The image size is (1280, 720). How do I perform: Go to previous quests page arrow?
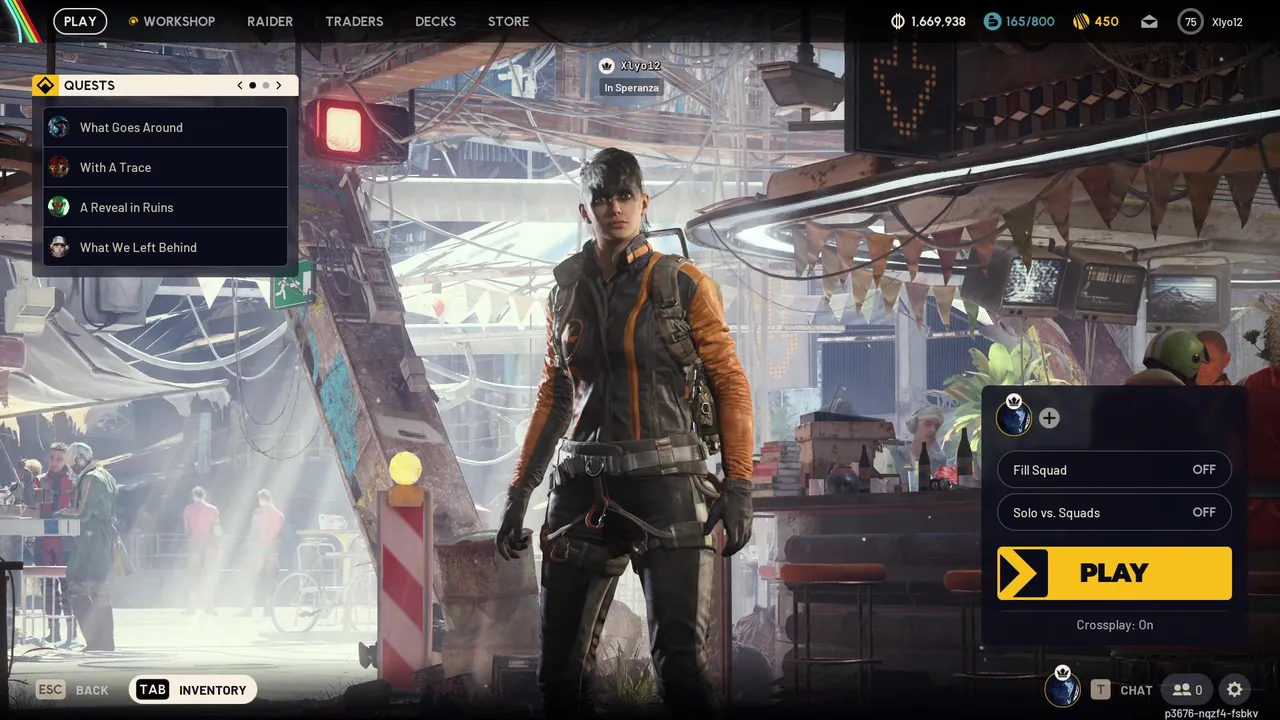(x=240, y=85)
